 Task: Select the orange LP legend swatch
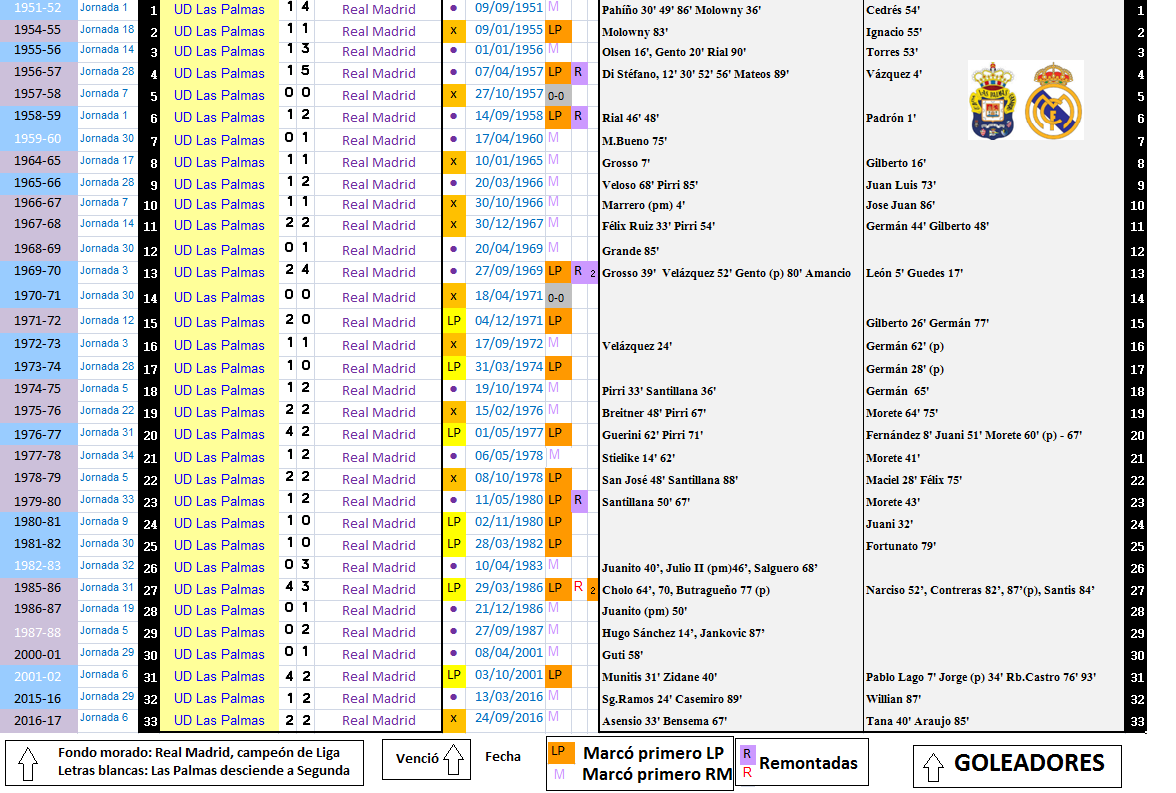tap(559, 752)
